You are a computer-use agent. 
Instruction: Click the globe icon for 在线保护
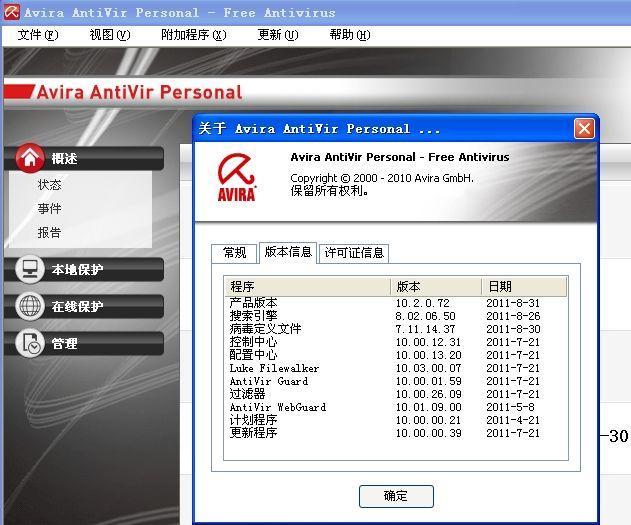point(31,306)
